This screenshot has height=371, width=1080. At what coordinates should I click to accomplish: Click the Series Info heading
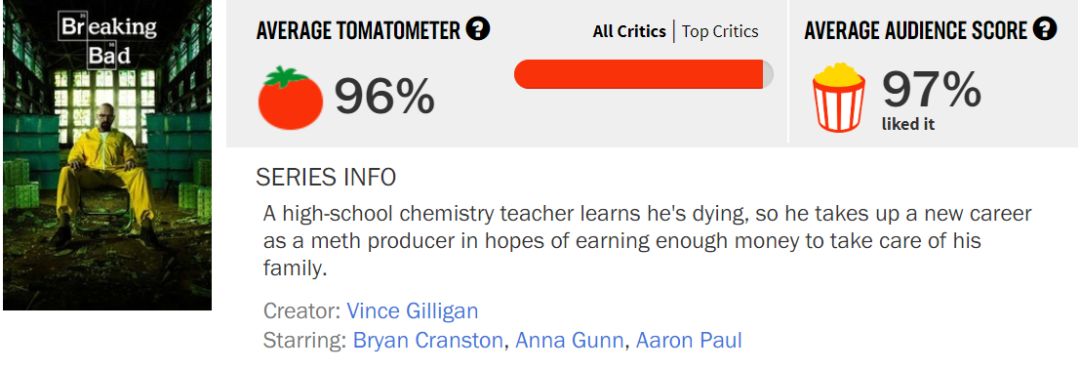[x=326, y=178]
